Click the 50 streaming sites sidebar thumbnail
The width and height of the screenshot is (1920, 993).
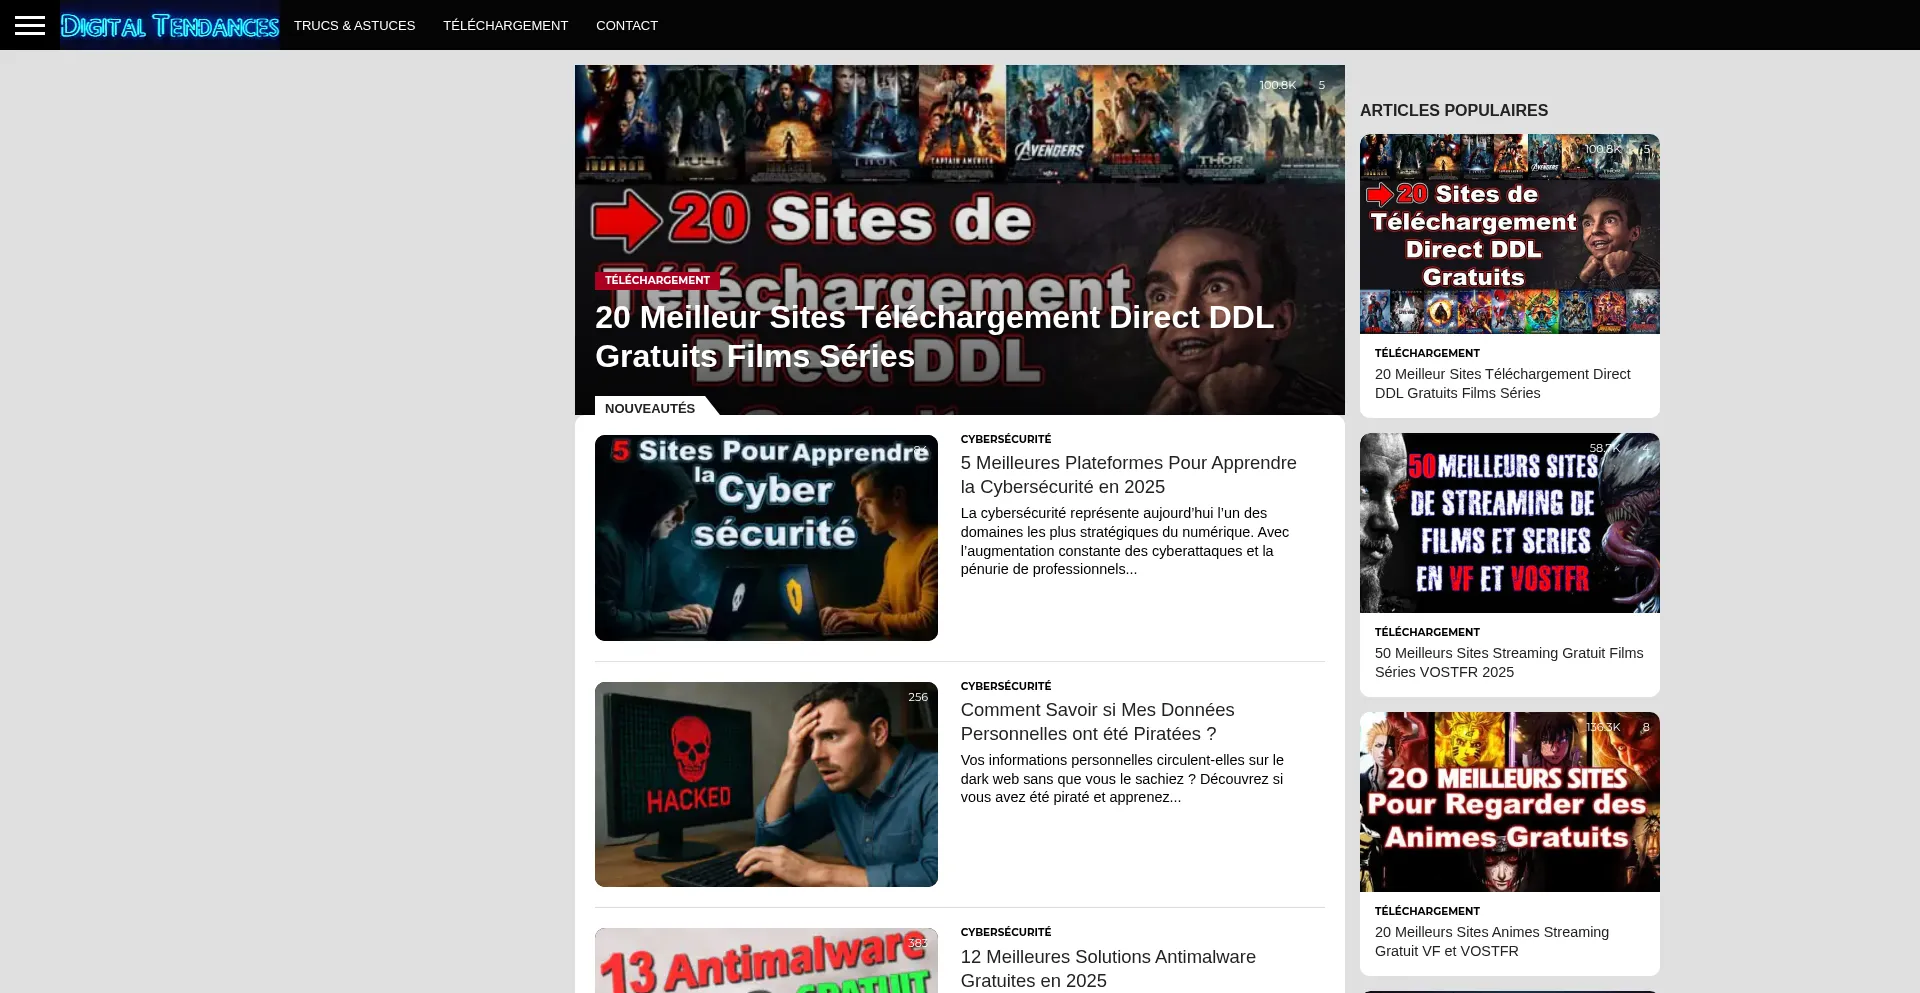tap(1509, 523)
